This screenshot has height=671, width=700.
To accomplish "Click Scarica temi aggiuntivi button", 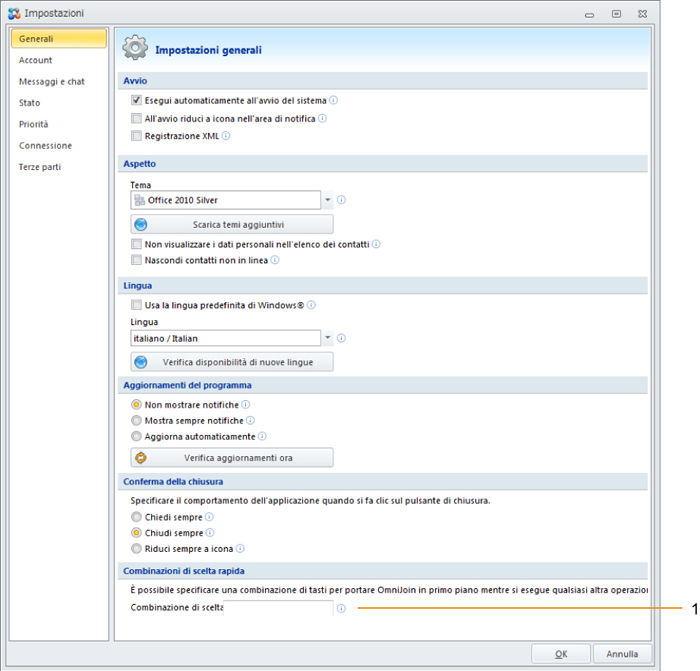I will 232,224.
